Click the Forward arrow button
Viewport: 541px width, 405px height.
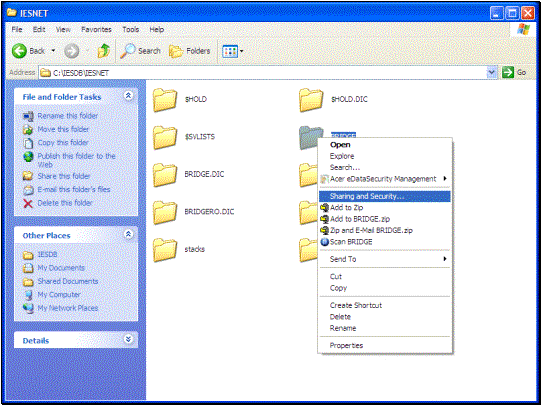71,51
